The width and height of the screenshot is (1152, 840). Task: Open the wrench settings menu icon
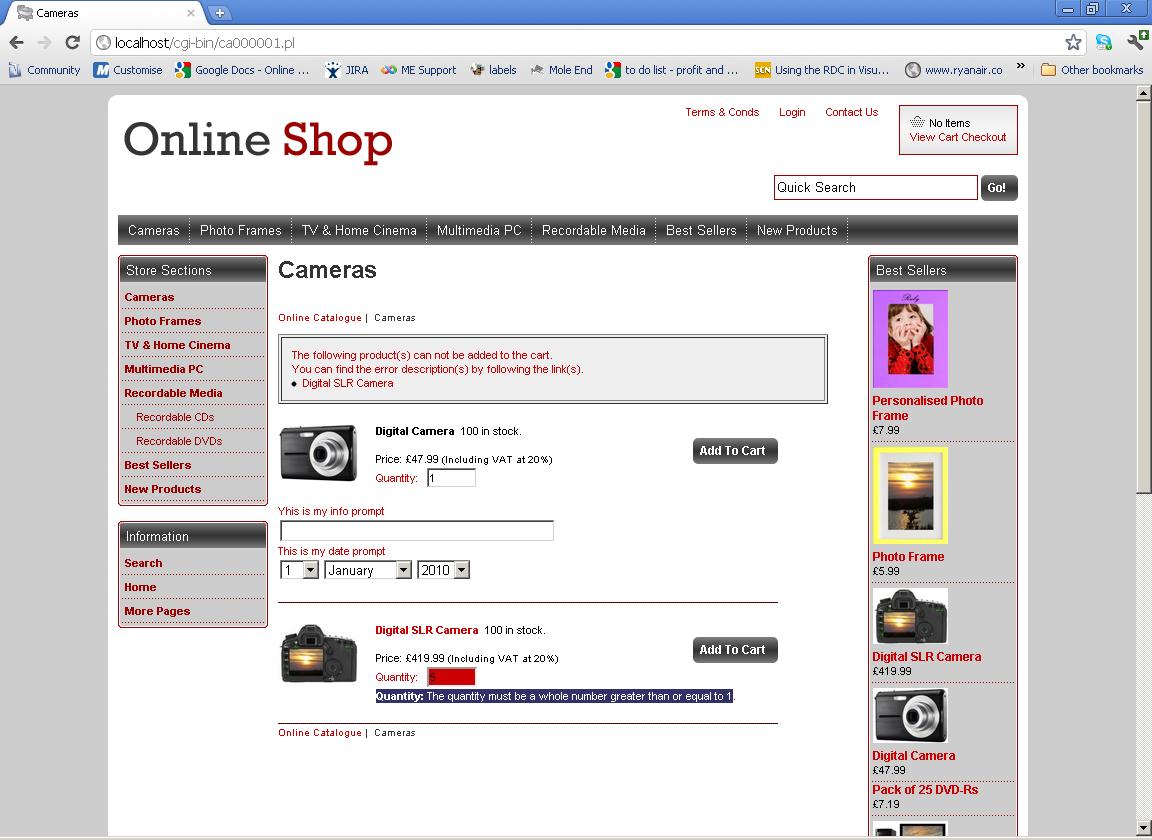1136,42
